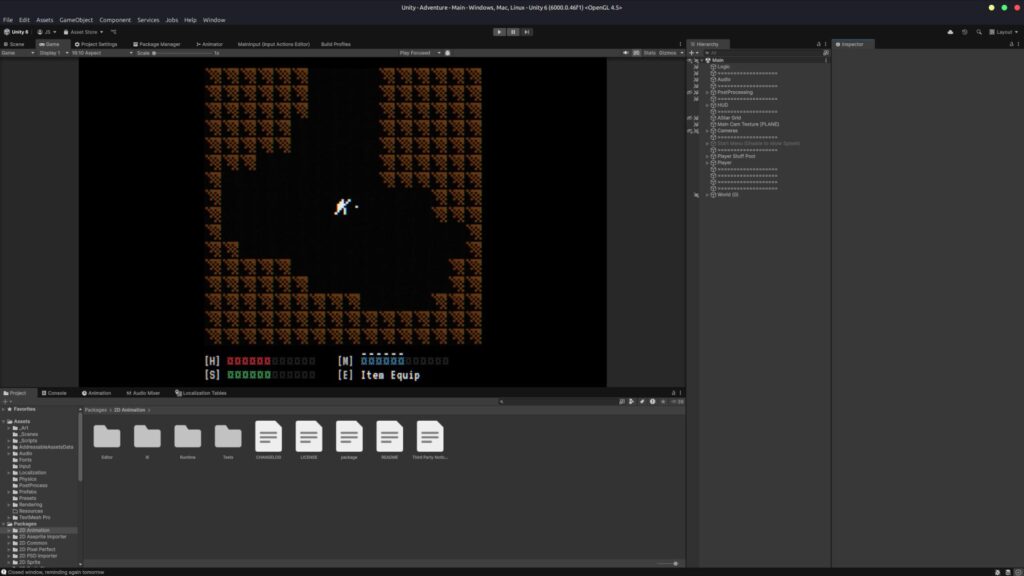The height and width of the screenshot is (576, 1024).
Task: Open the 16:10 Aspect ratio dropdown
Action: [x=102, y=53]
